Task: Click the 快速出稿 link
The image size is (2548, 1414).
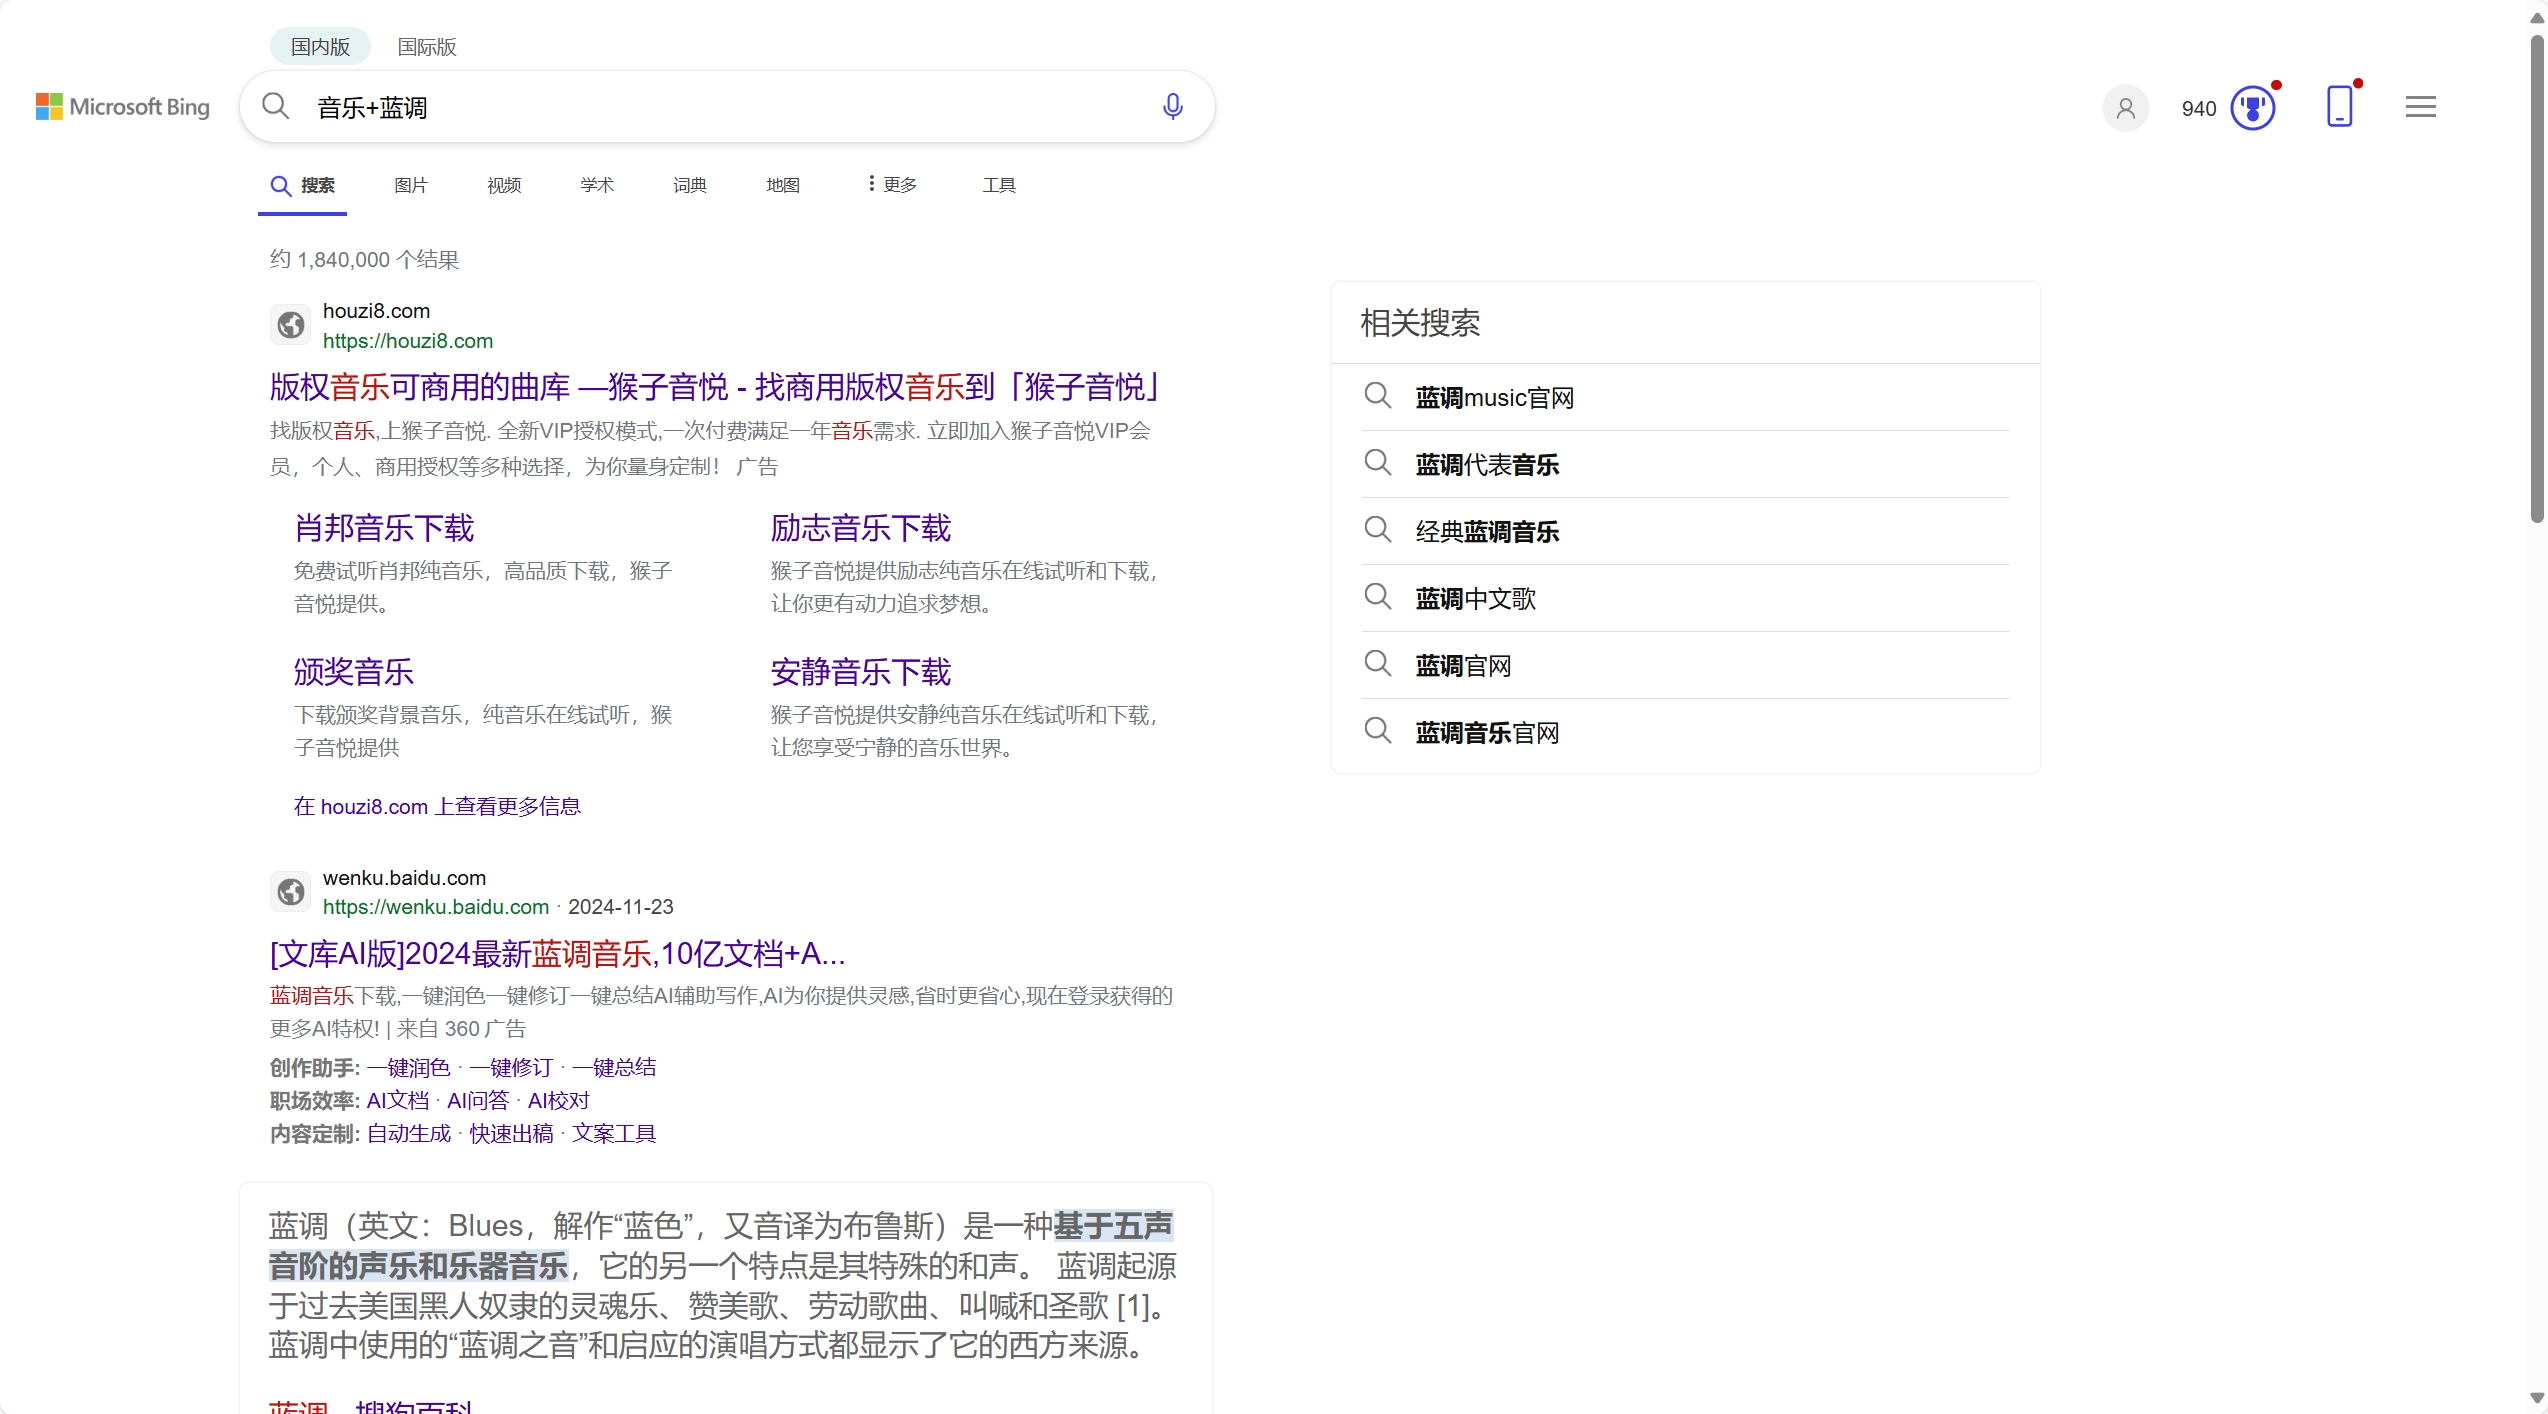Action: click(511, 1134)
